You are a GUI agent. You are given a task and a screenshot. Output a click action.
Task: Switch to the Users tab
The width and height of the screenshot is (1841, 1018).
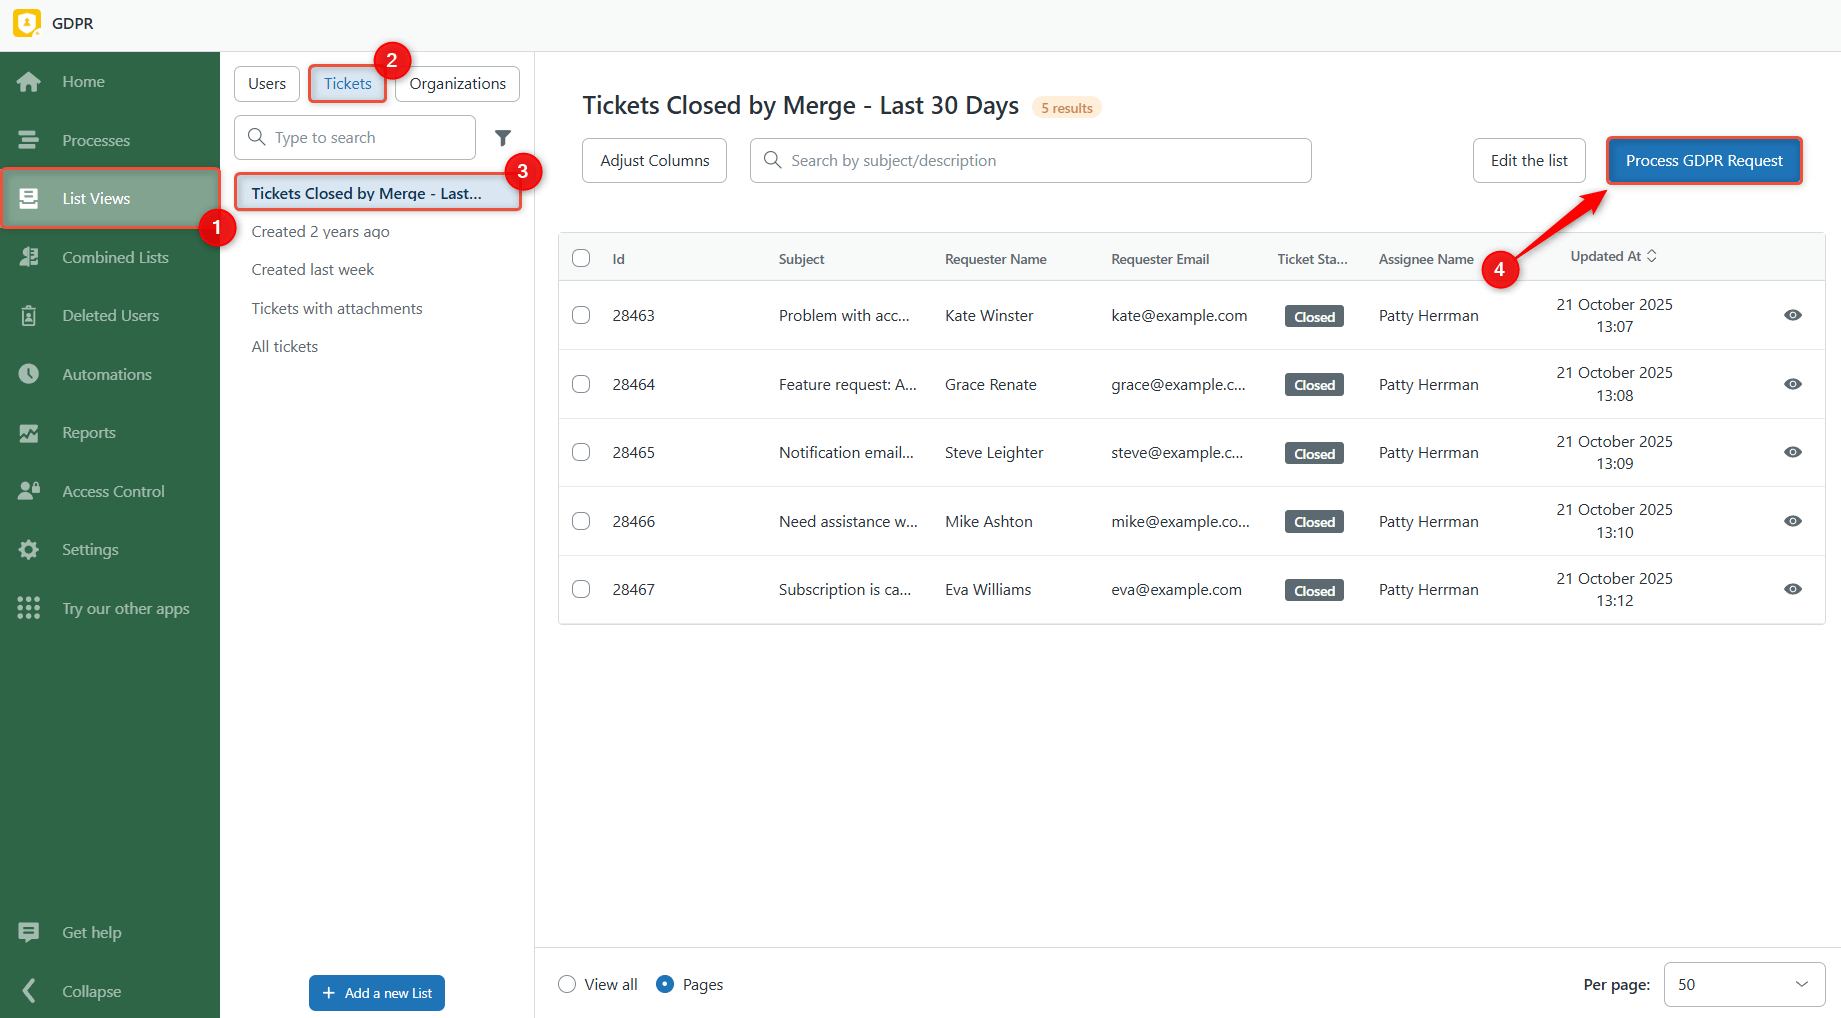(267, 84)
